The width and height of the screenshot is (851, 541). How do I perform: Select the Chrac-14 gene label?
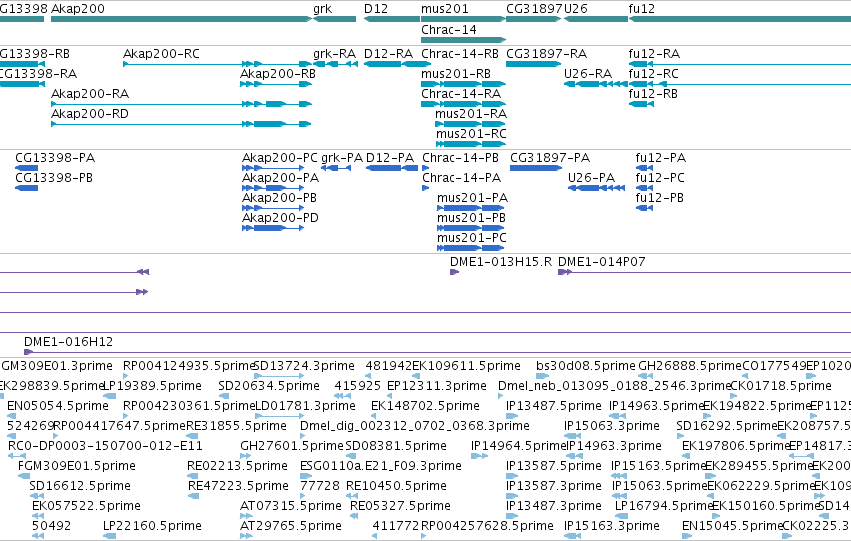point(449,29)
